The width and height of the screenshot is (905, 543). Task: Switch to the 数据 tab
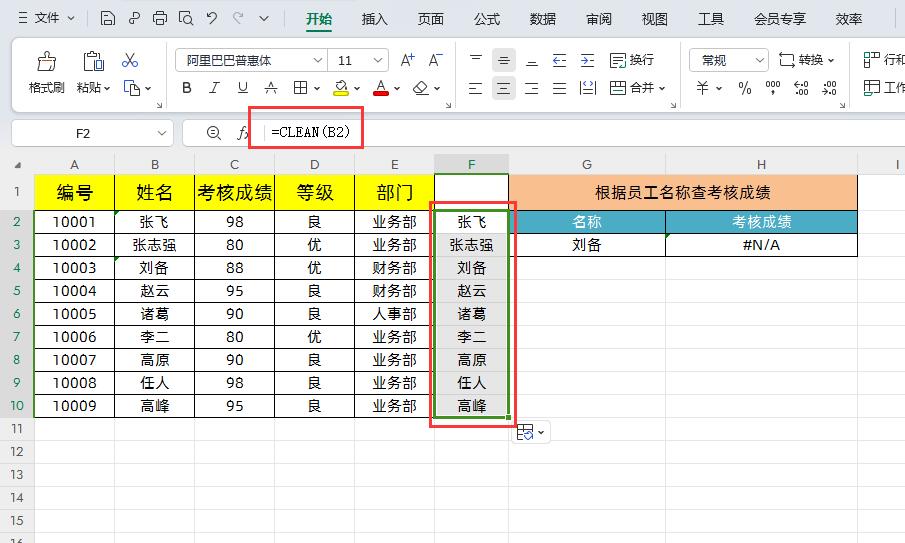pyautogui.click(x=543, y=19)
